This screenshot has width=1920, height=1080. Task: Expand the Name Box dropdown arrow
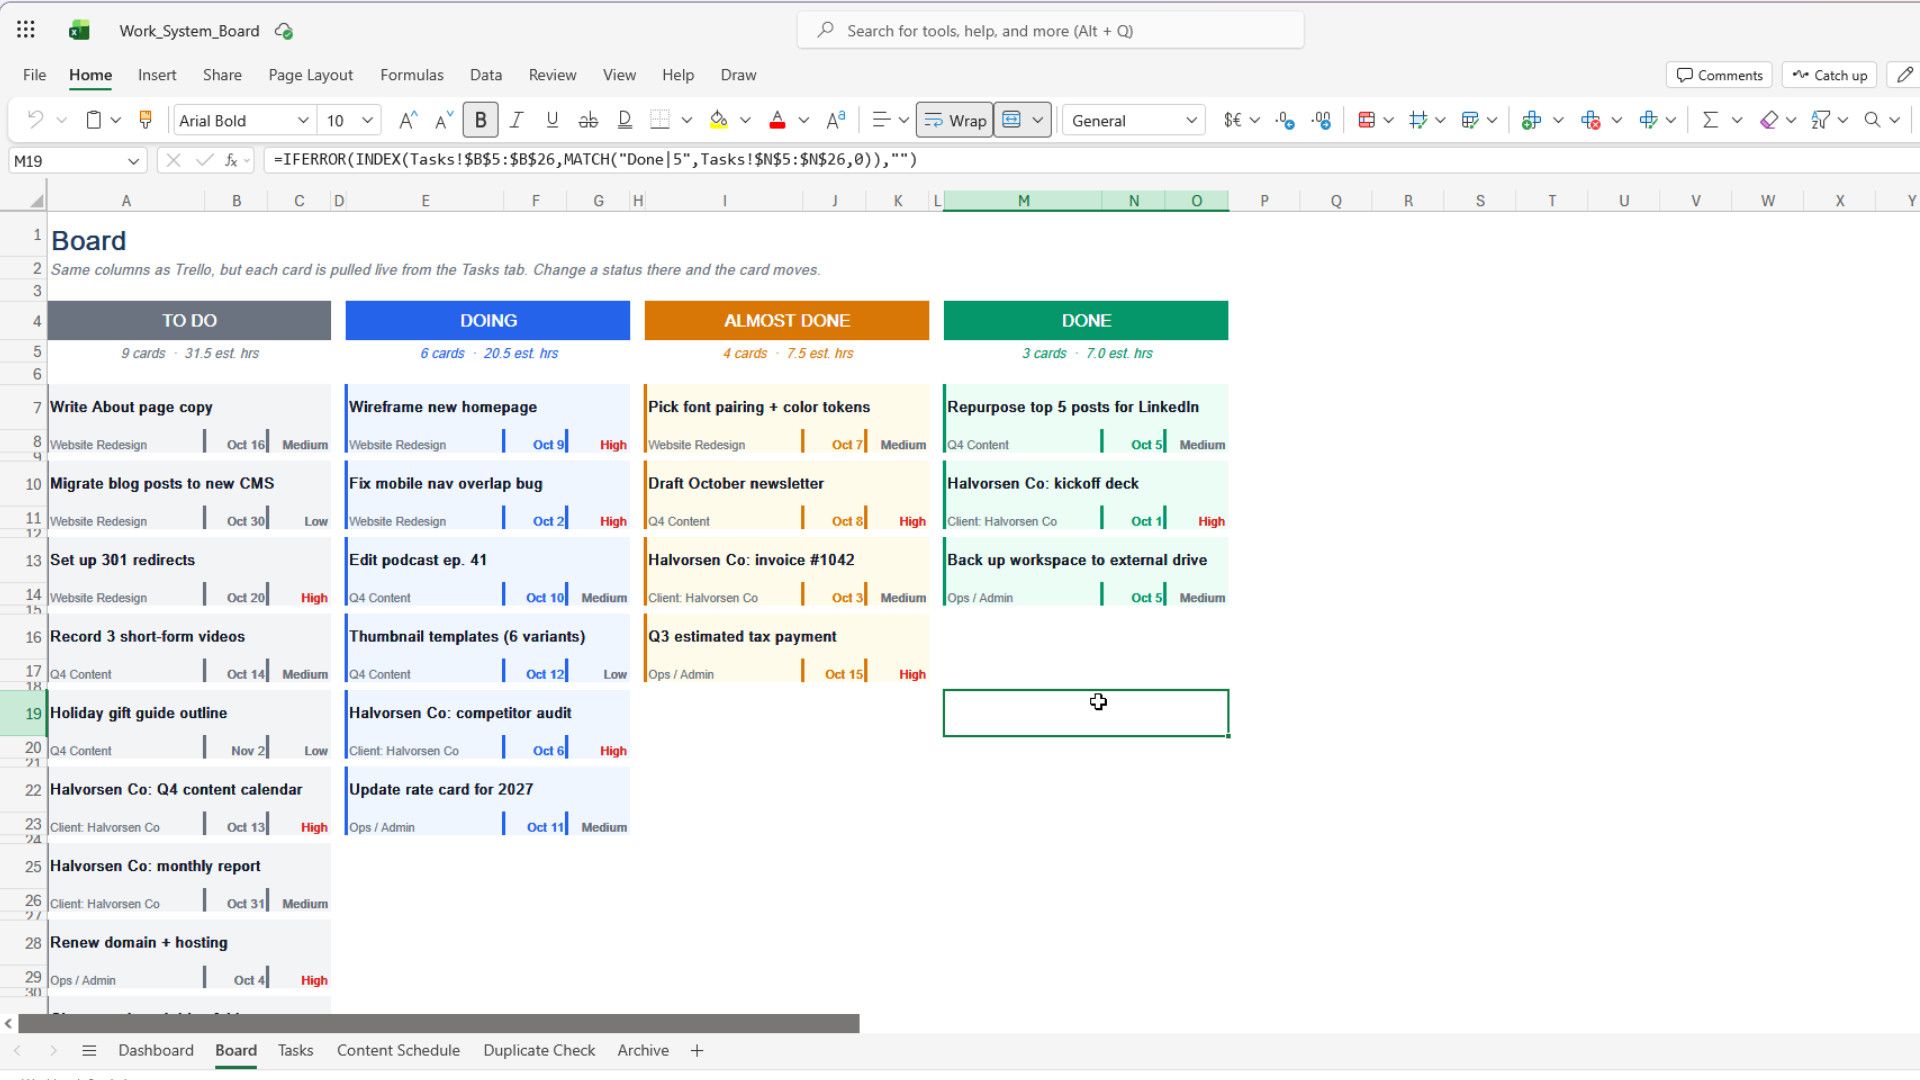pyautogui.click(x=133, y=161)
